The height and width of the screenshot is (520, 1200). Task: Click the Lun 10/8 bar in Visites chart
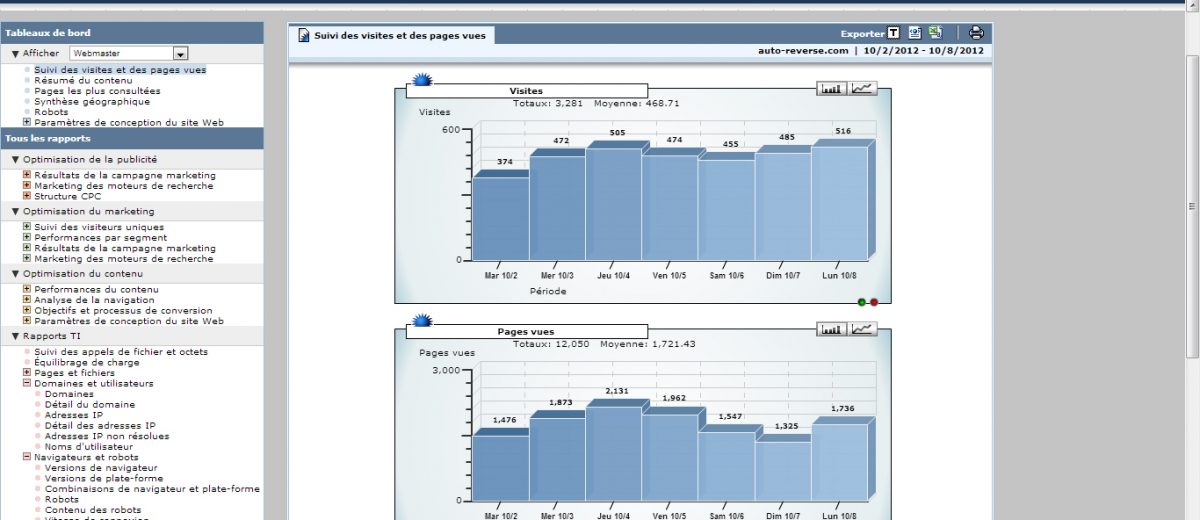click(x=839, y=202)
